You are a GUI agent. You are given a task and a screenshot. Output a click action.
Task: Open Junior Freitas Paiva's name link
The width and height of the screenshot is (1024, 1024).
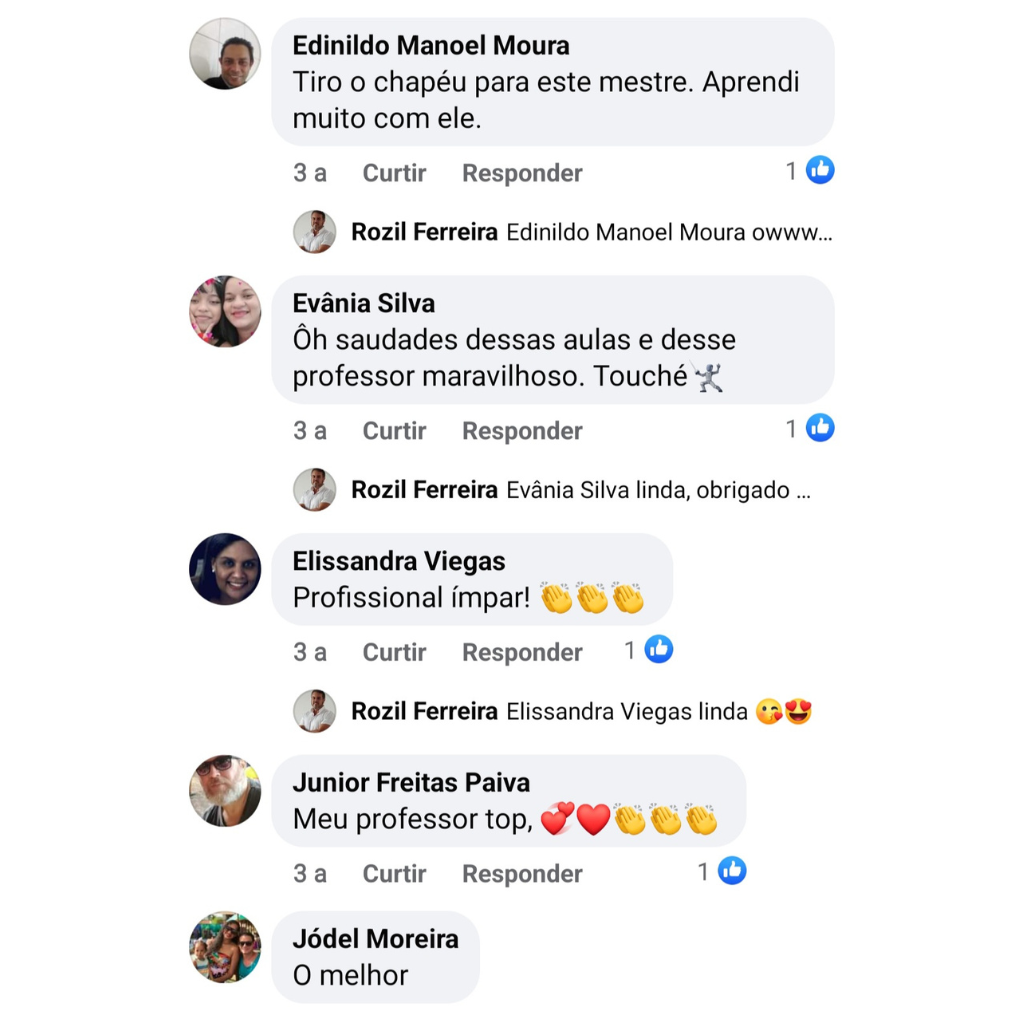411,783
